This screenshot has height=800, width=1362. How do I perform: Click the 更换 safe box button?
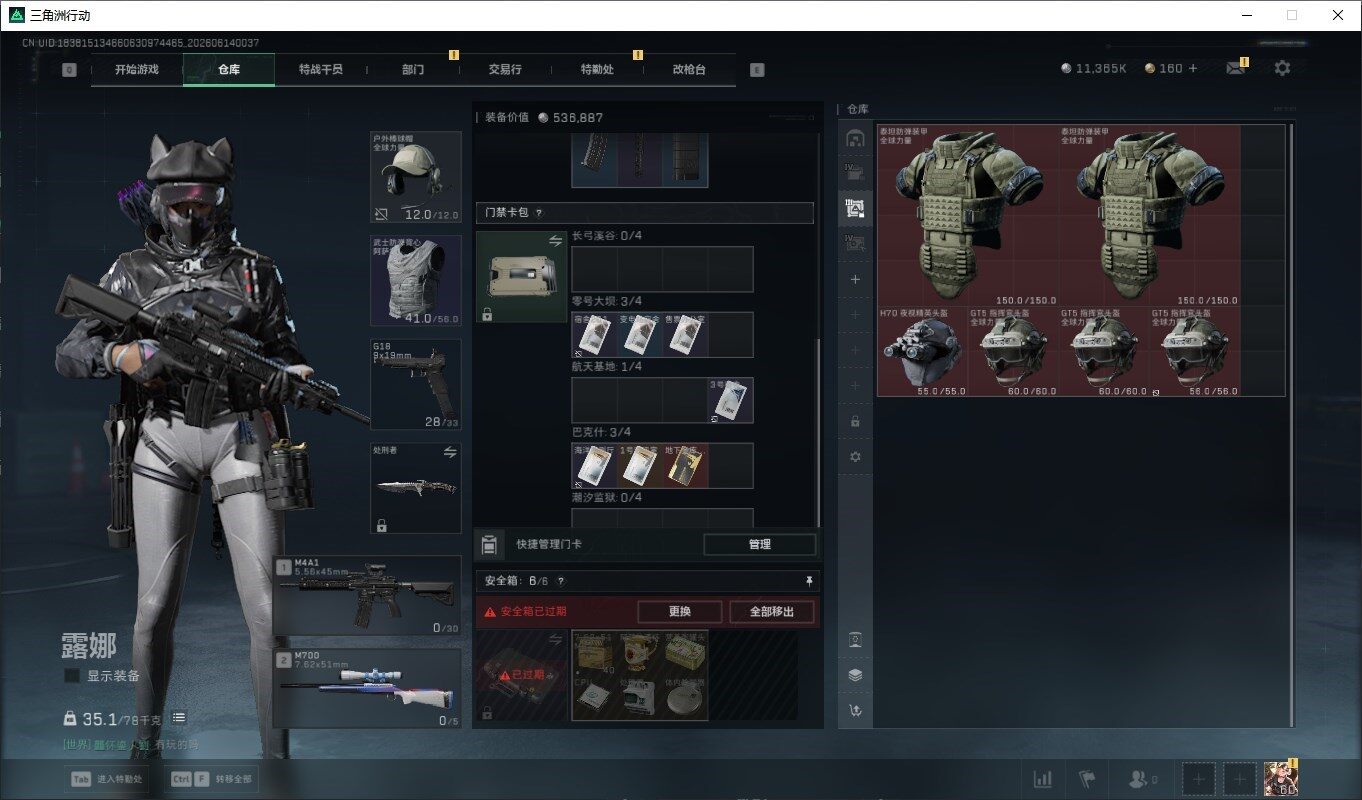click(x=680, y=612)
